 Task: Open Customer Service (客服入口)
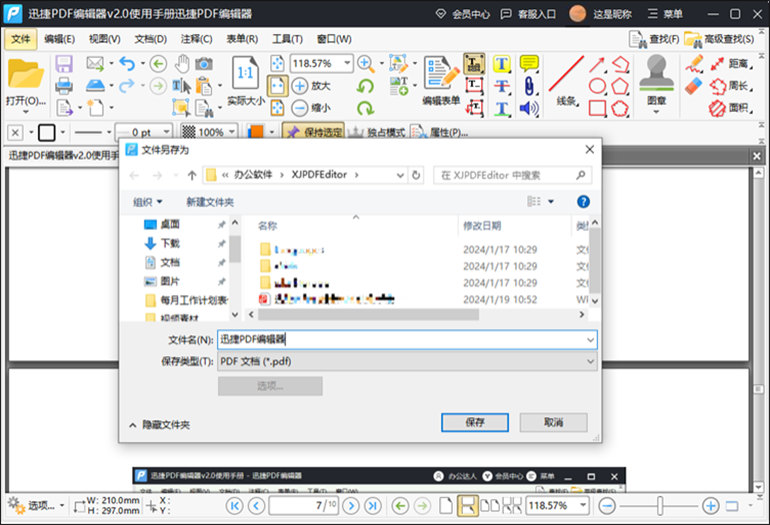[x=528, y=14]
